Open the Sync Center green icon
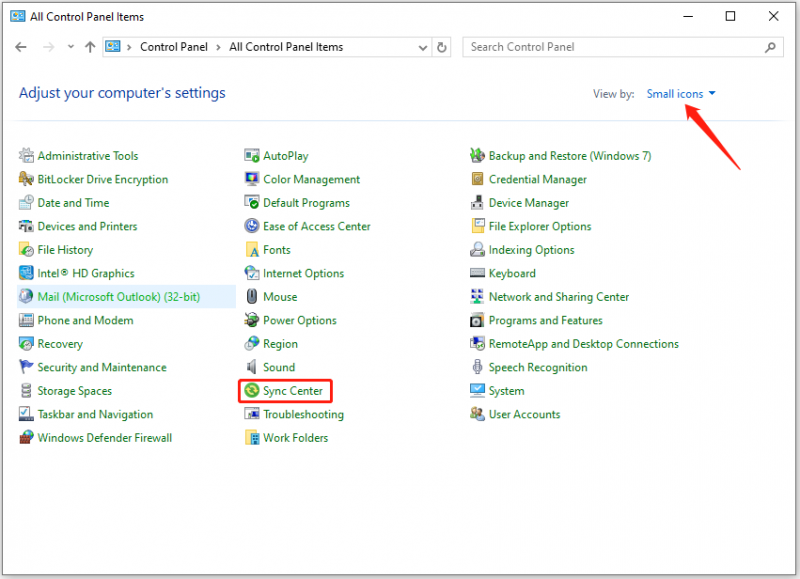The height and width of the screenshot is (579, 800). [252, 390]
